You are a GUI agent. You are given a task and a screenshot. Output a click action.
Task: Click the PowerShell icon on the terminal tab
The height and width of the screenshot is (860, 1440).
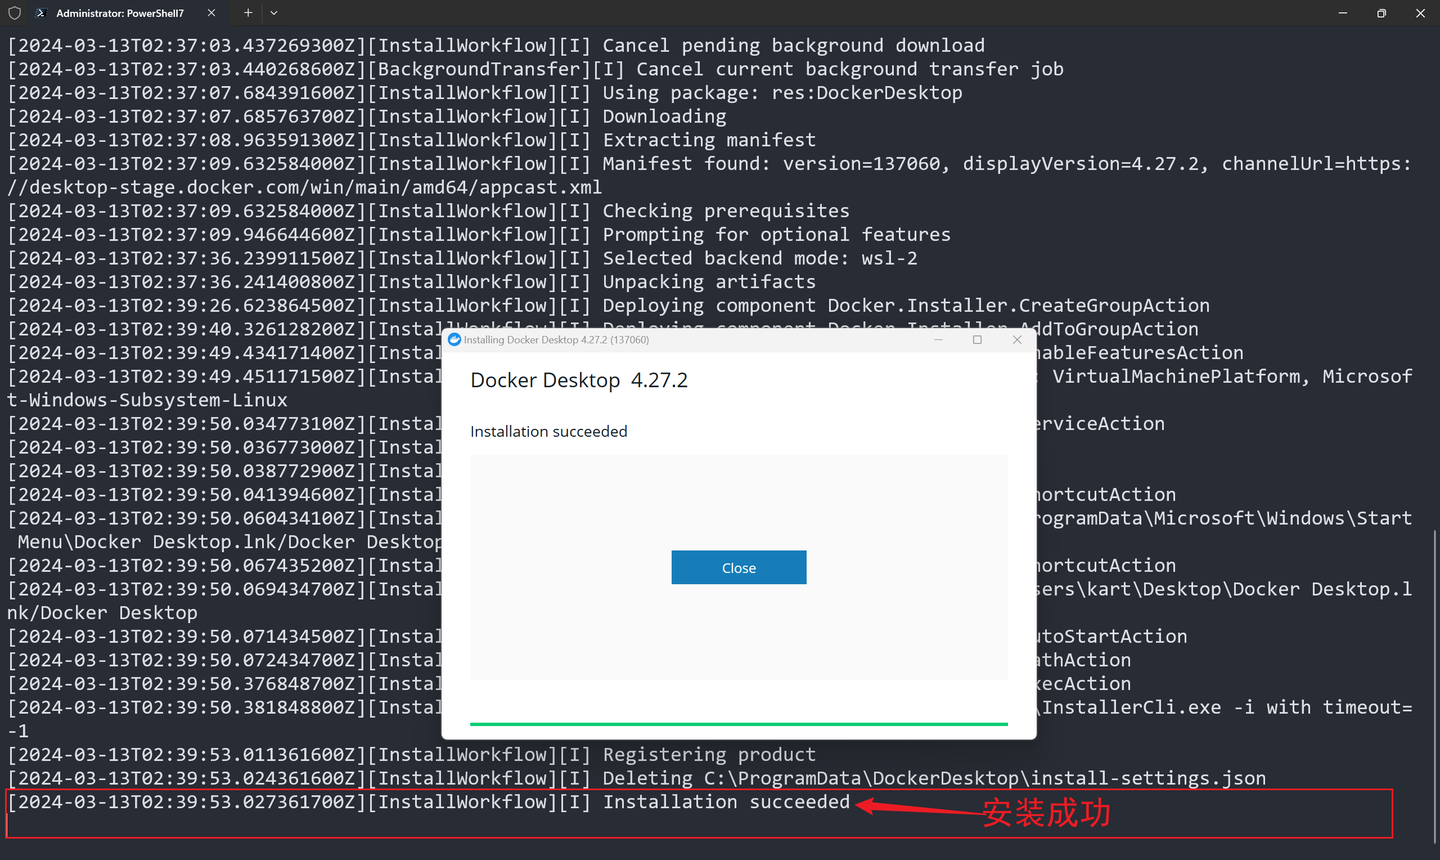coord(43,13)
